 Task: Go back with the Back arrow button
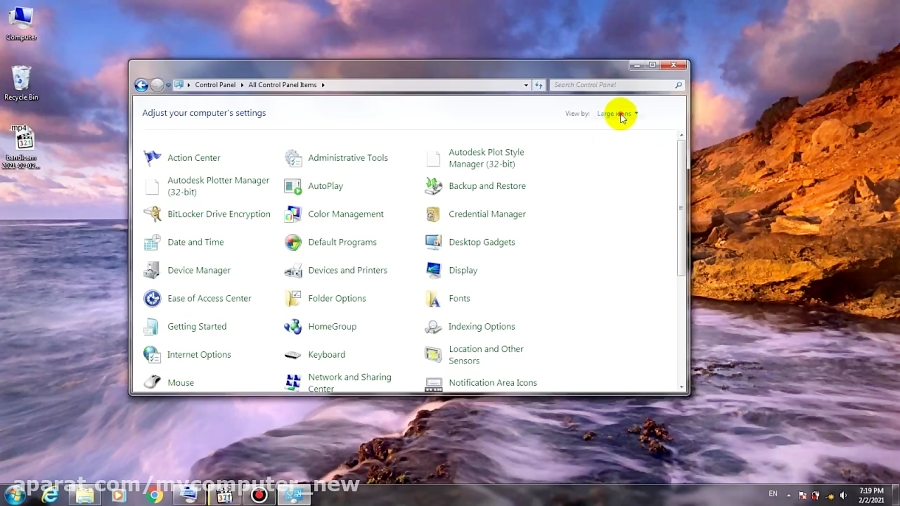(141, 85)
